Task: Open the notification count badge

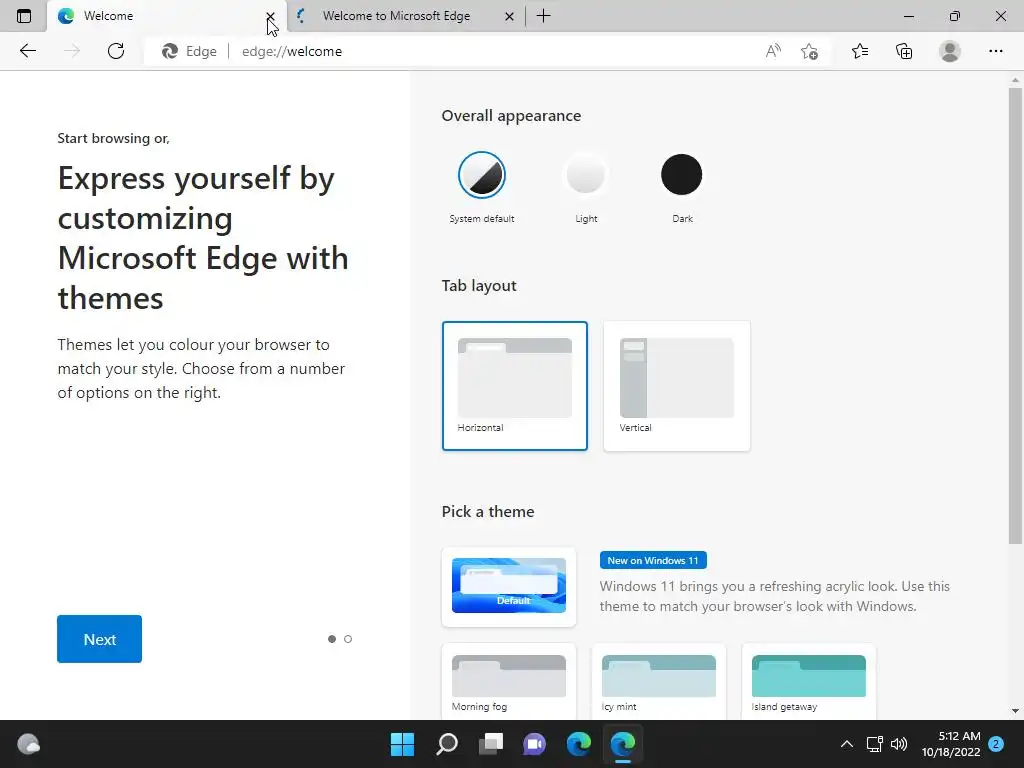Action: coord(996,744)
